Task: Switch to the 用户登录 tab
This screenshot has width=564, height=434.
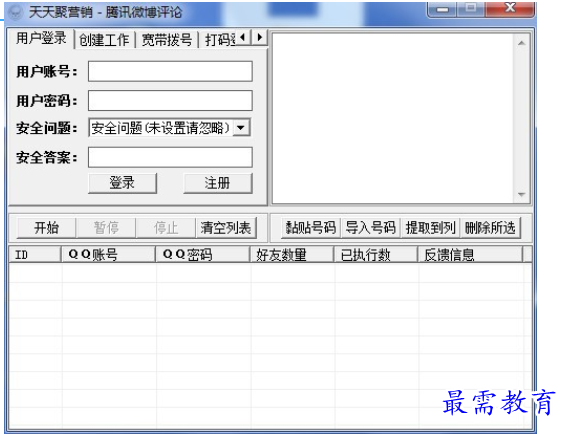Action: pyautogui.click(x=41, y=38)
